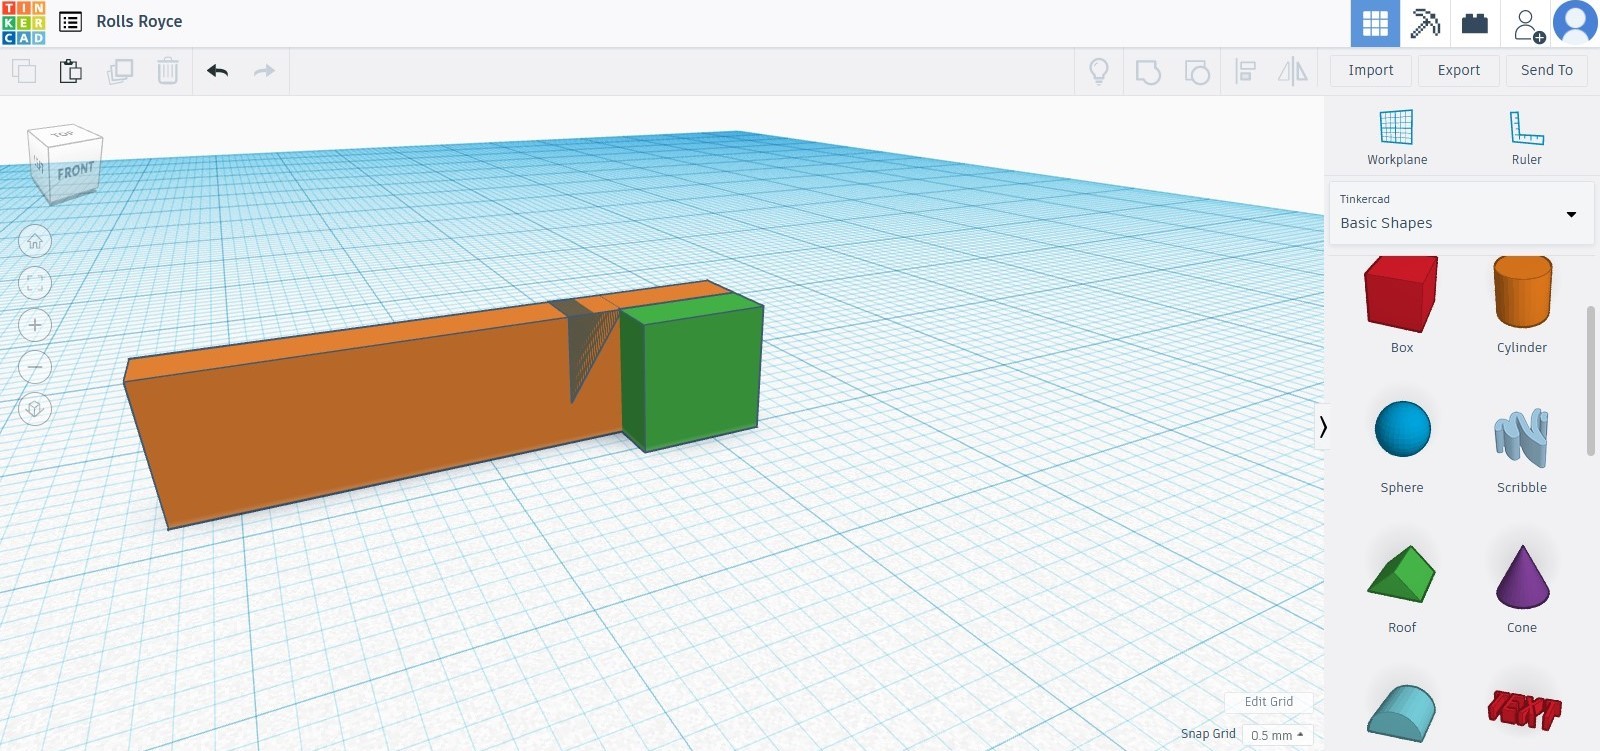Image resolution: width=1600 pixels, height=751 pixels.
Task: Open the Snap Grid 0.5 mm dropdown
Action: coord(1277,735)
